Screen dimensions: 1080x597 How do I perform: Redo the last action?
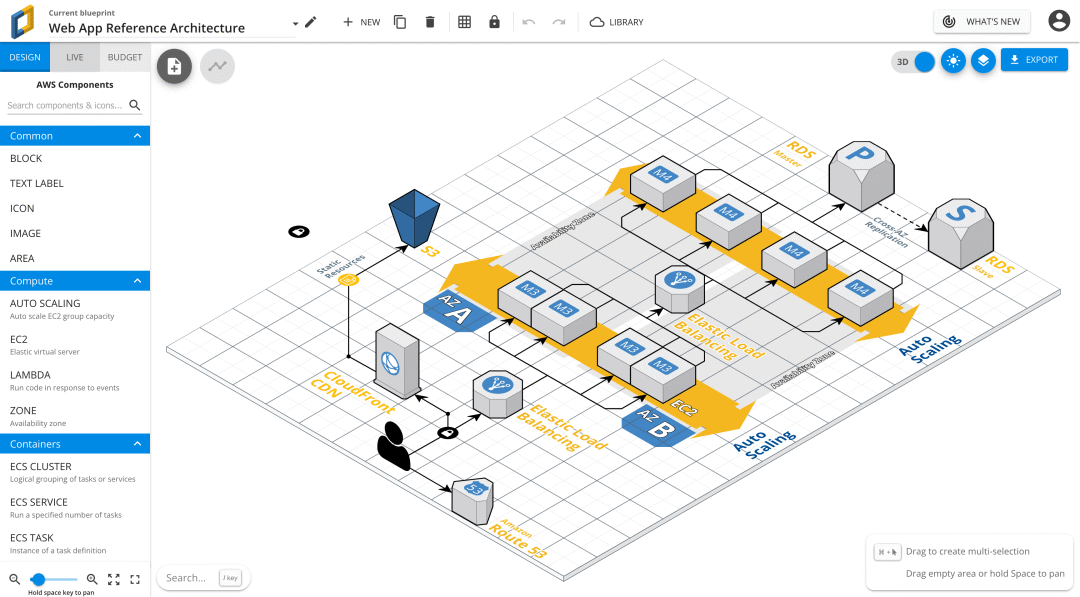pyautogui.click(x=559, y=22)
